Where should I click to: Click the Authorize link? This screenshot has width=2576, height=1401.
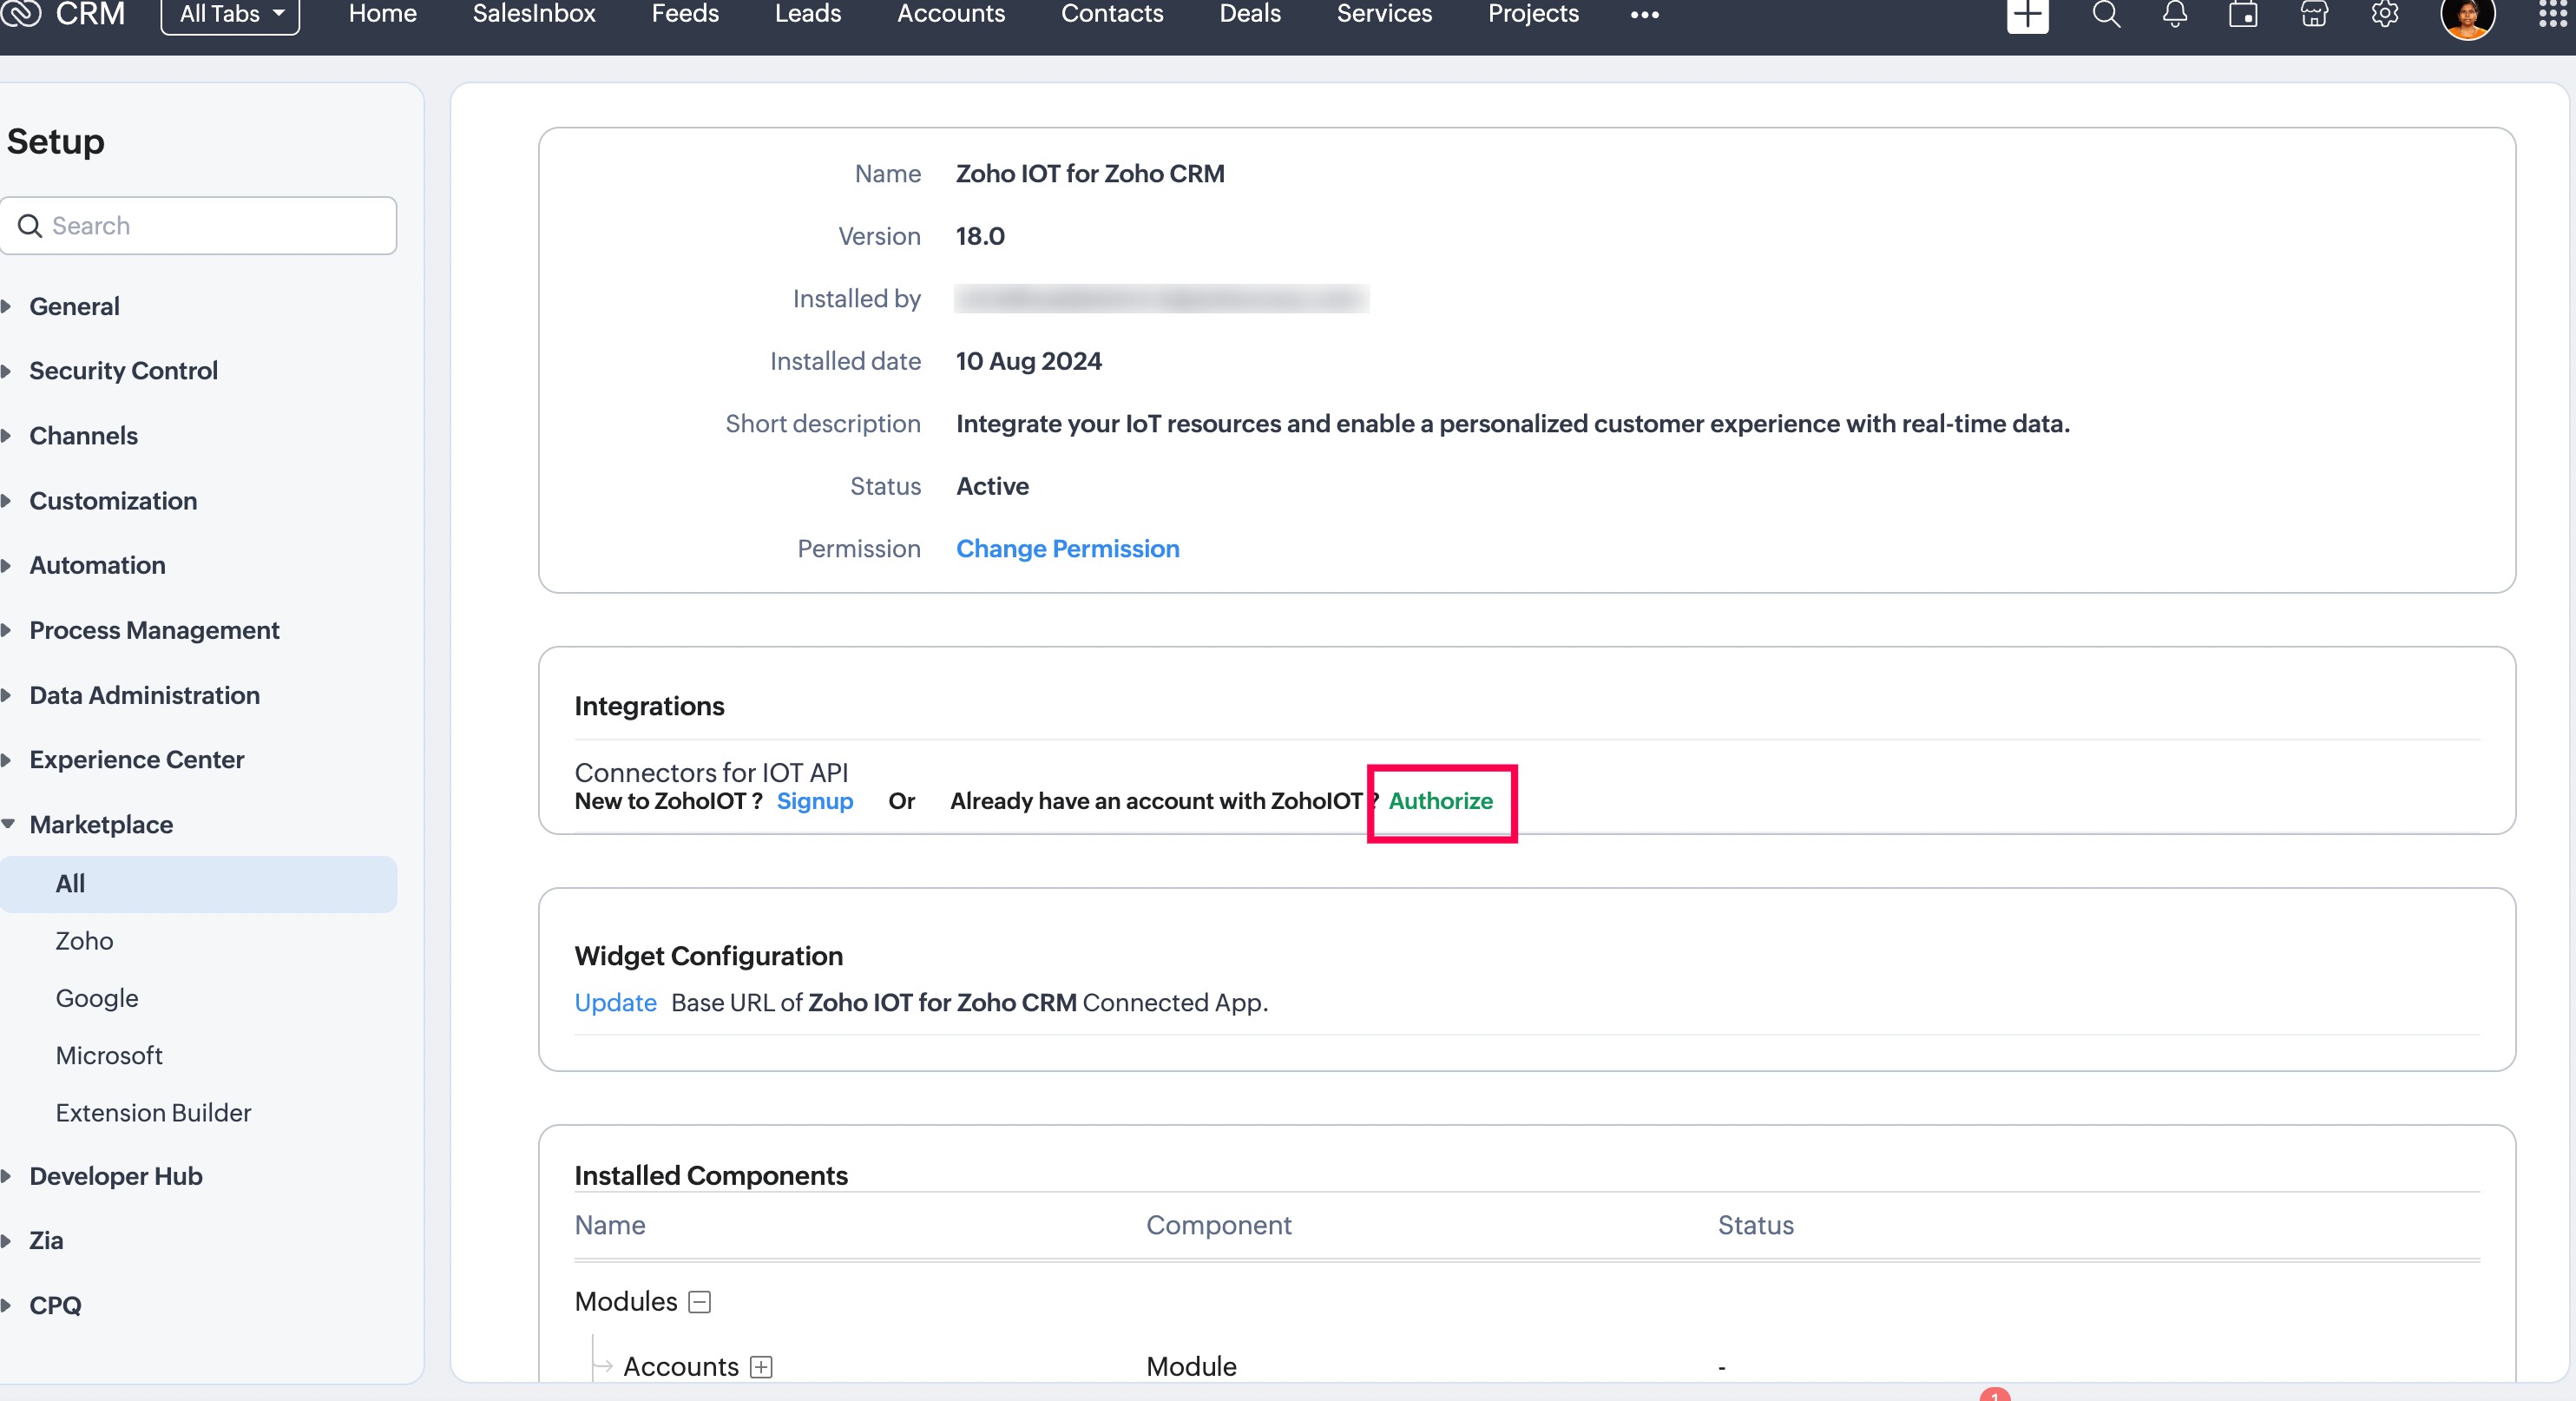coord(1440,801)
